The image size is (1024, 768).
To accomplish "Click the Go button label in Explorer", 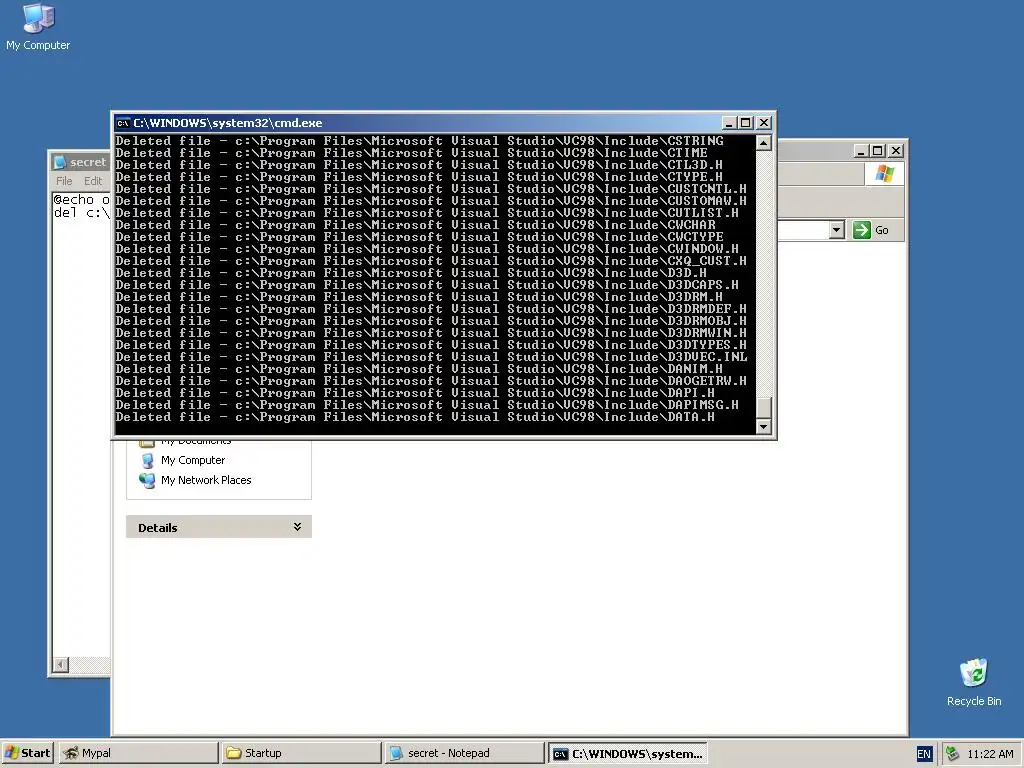I will coord(882,230).
